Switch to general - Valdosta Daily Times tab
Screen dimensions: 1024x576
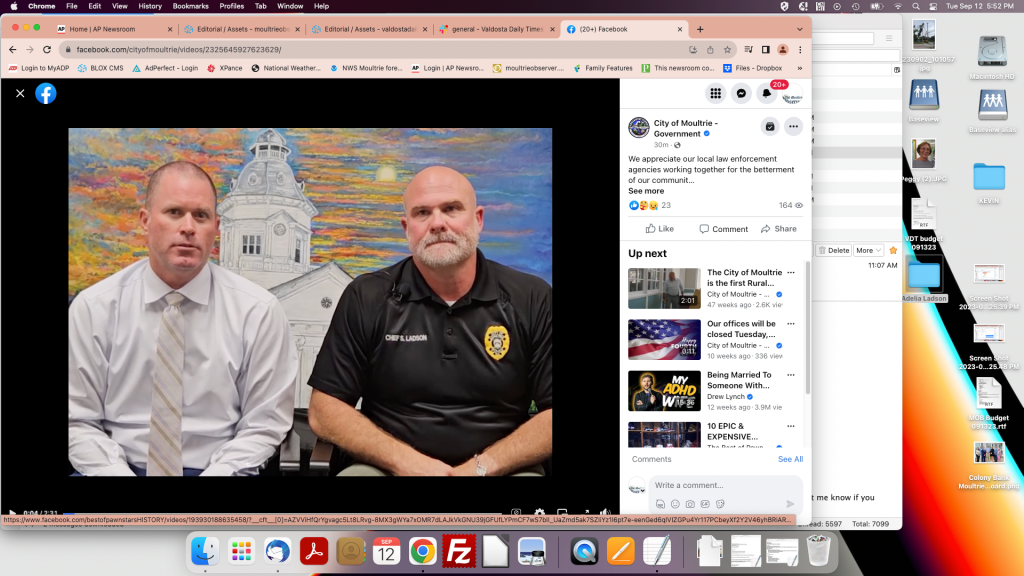click(497, 29)
